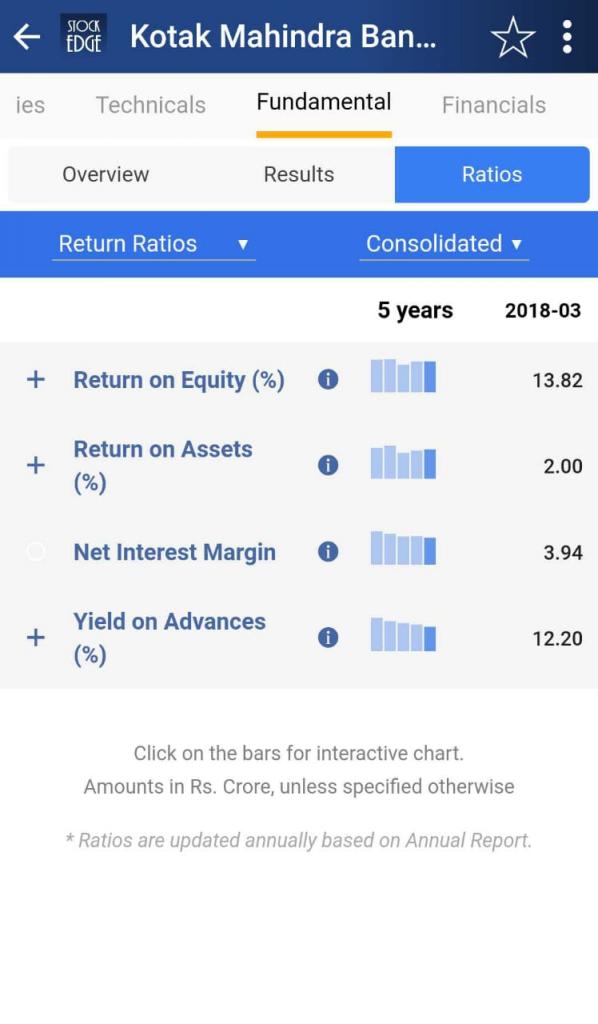
Task: Expand the Yield on Advances row
Action: coord(36,637)
